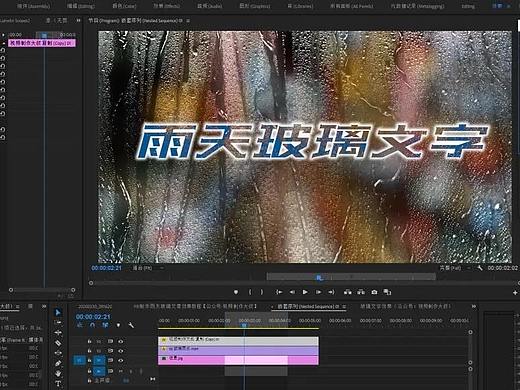520x390 pixels.
Task: Play the program monitor sequence
Action: click(305, 292)
